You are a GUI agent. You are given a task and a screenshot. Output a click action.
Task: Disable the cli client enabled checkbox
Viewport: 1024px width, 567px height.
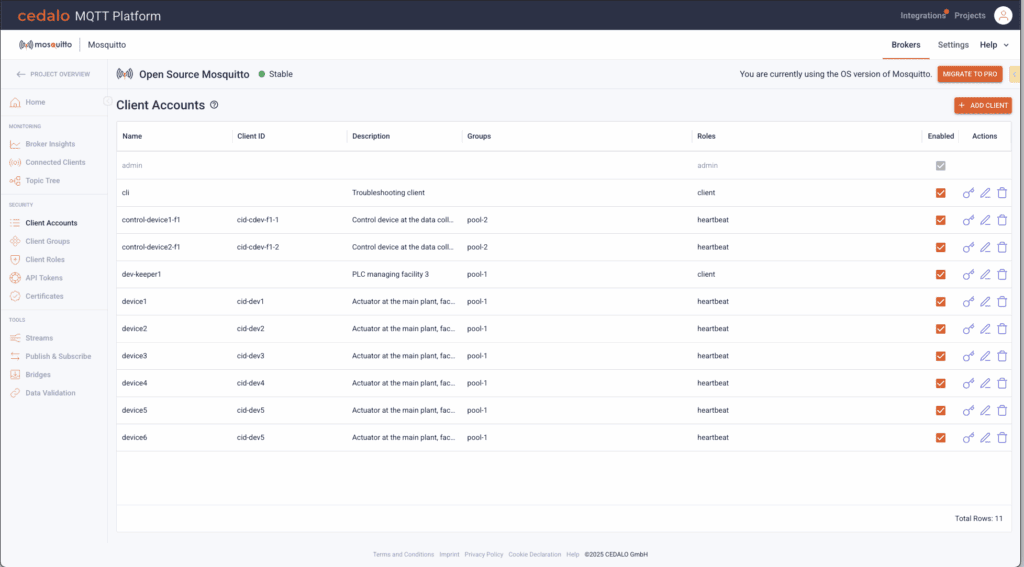click(940, 193)
